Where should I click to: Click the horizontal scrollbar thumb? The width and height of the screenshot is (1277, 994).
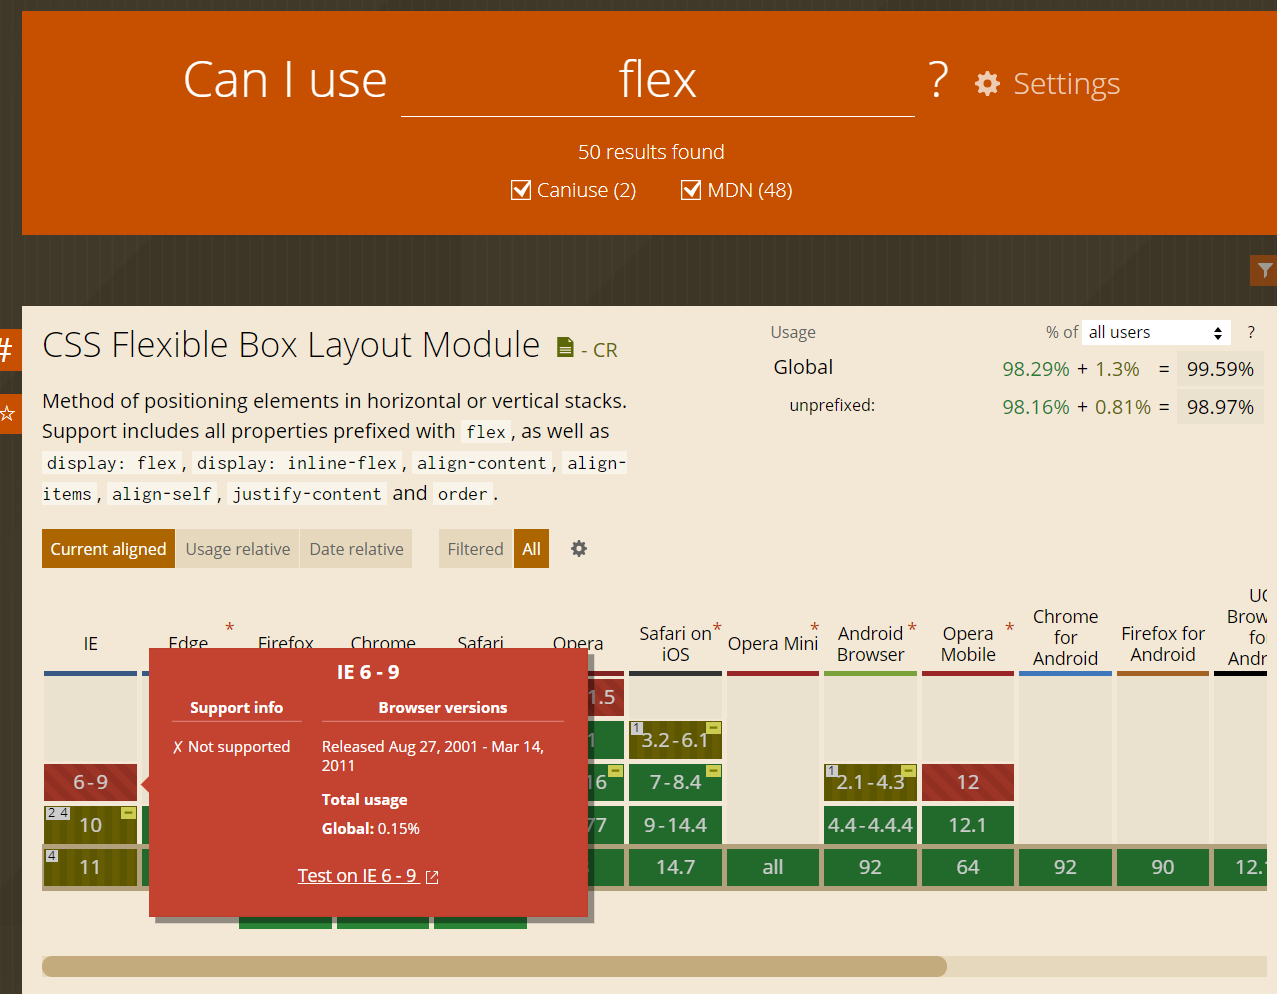[x=494, y=966]
